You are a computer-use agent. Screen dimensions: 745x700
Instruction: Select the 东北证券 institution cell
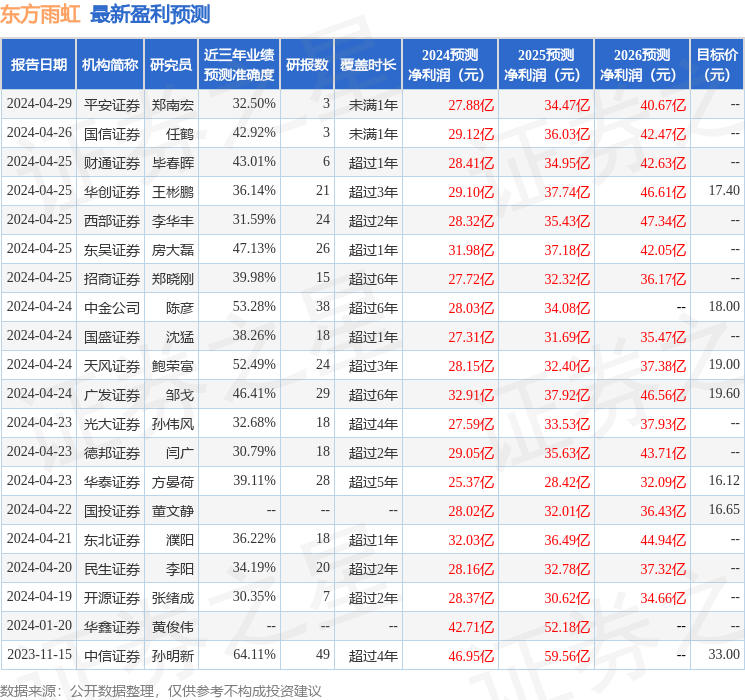[x=112, y=539]
